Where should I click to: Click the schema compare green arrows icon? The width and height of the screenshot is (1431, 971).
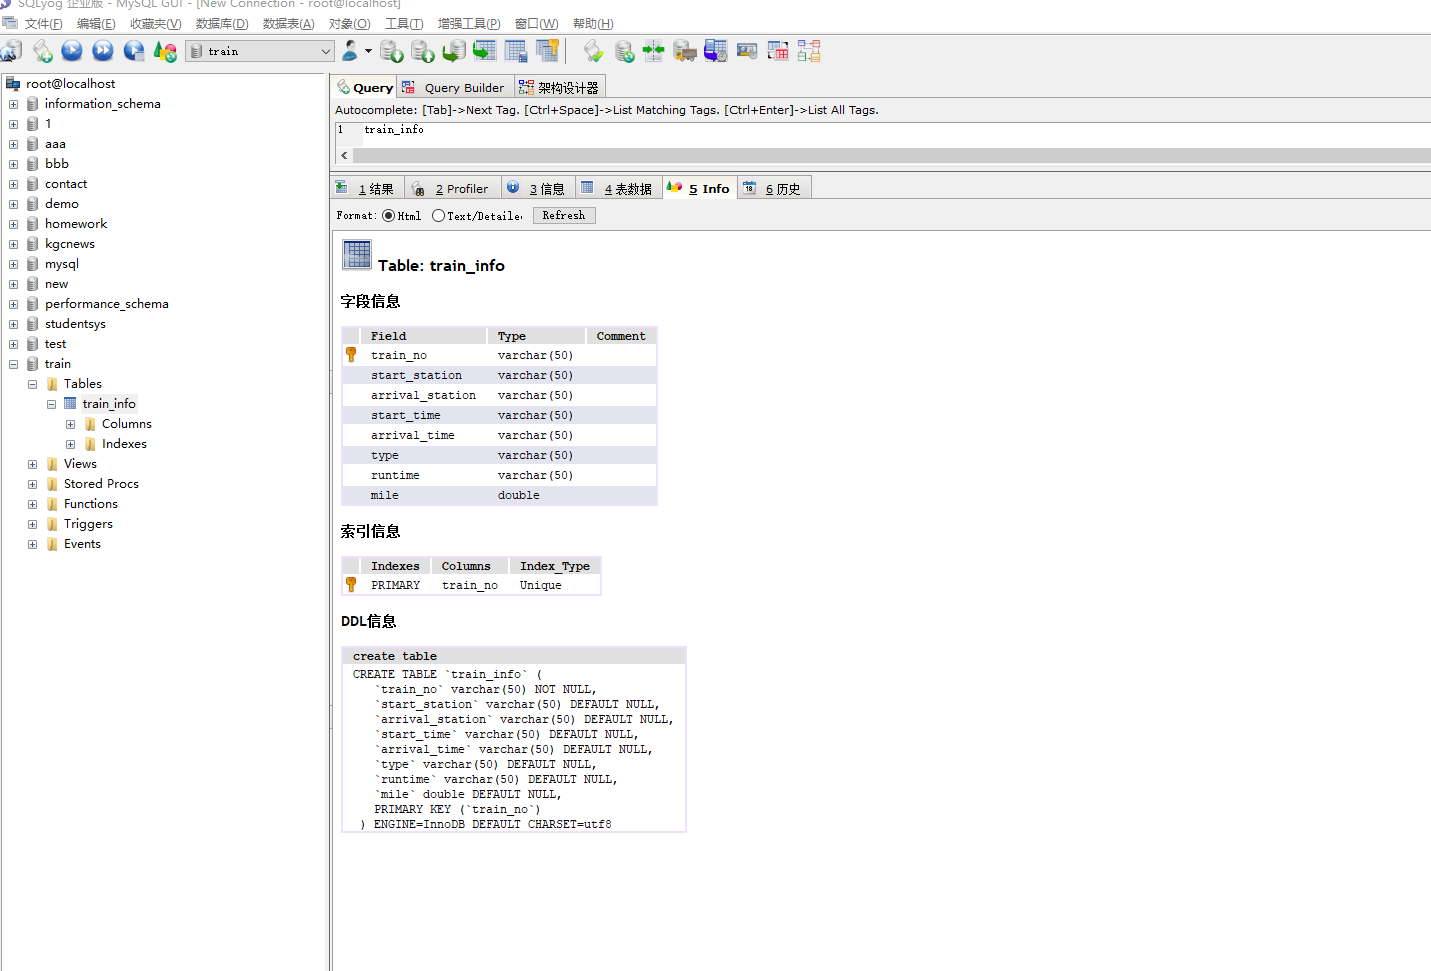[654, 51]
